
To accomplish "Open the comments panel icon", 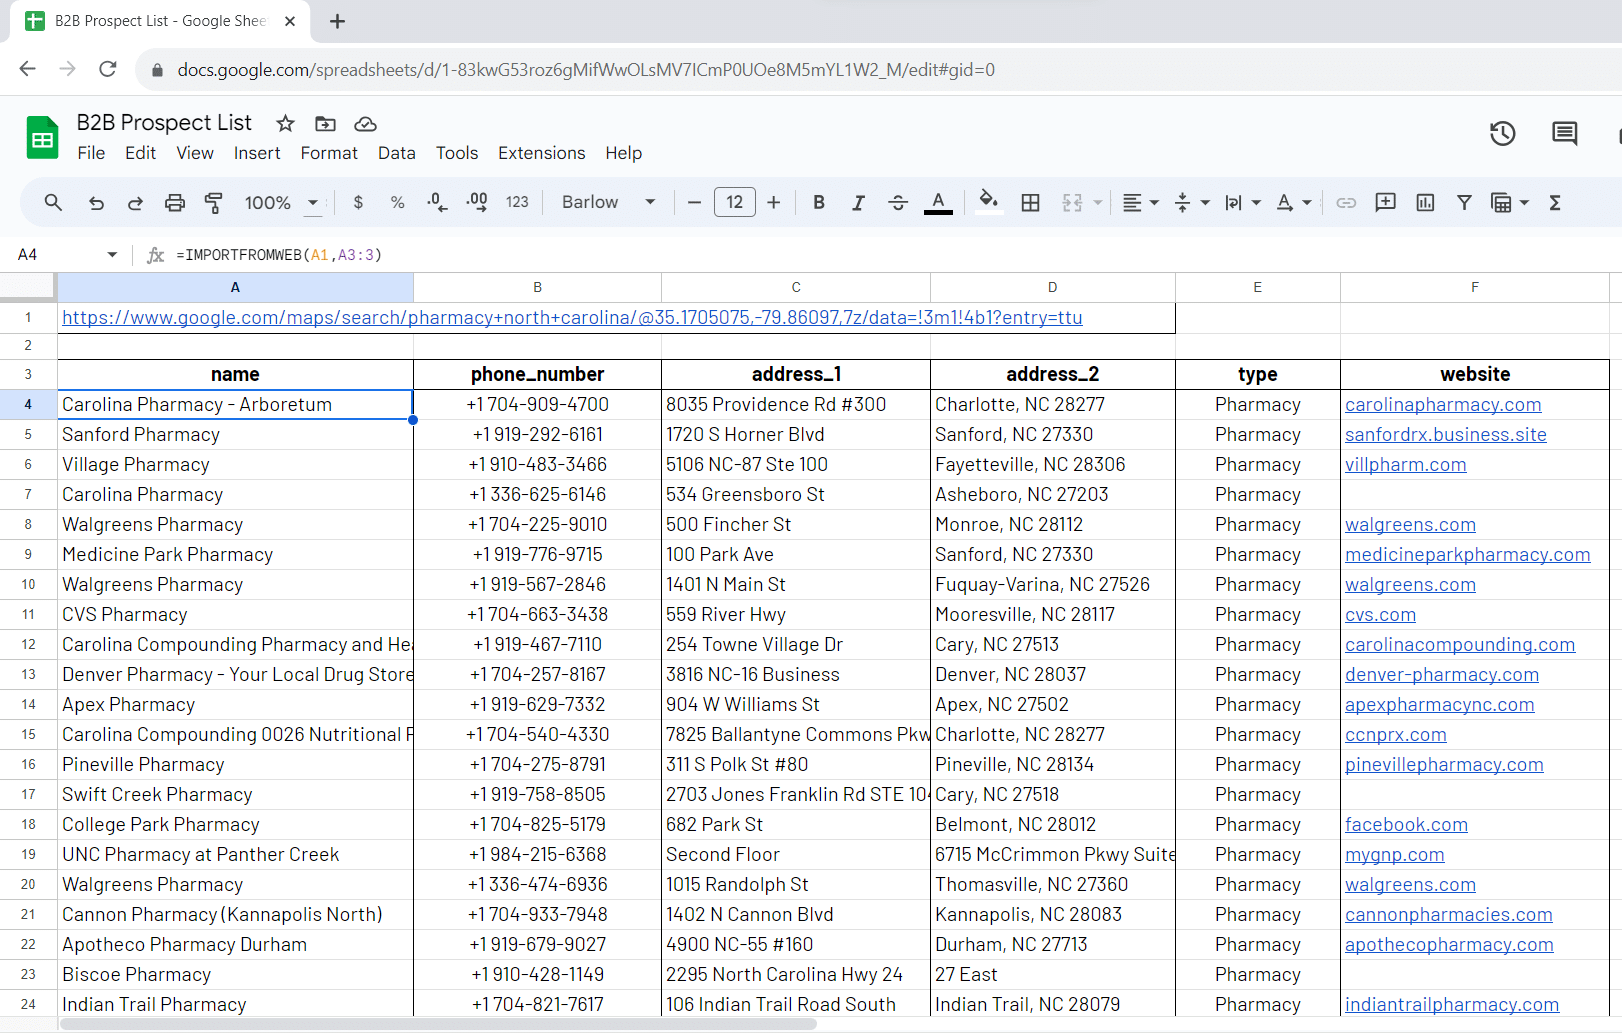I will 1564,134.
